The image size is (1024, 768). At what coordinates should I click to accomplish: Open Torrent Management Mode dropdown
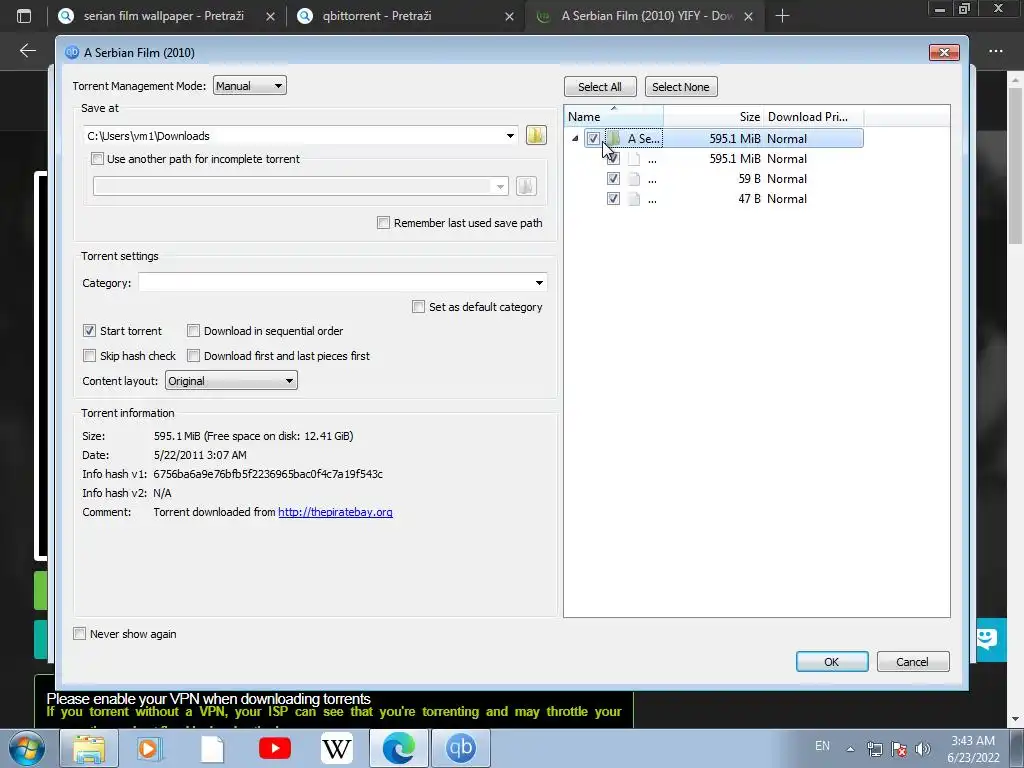[249, 86]
